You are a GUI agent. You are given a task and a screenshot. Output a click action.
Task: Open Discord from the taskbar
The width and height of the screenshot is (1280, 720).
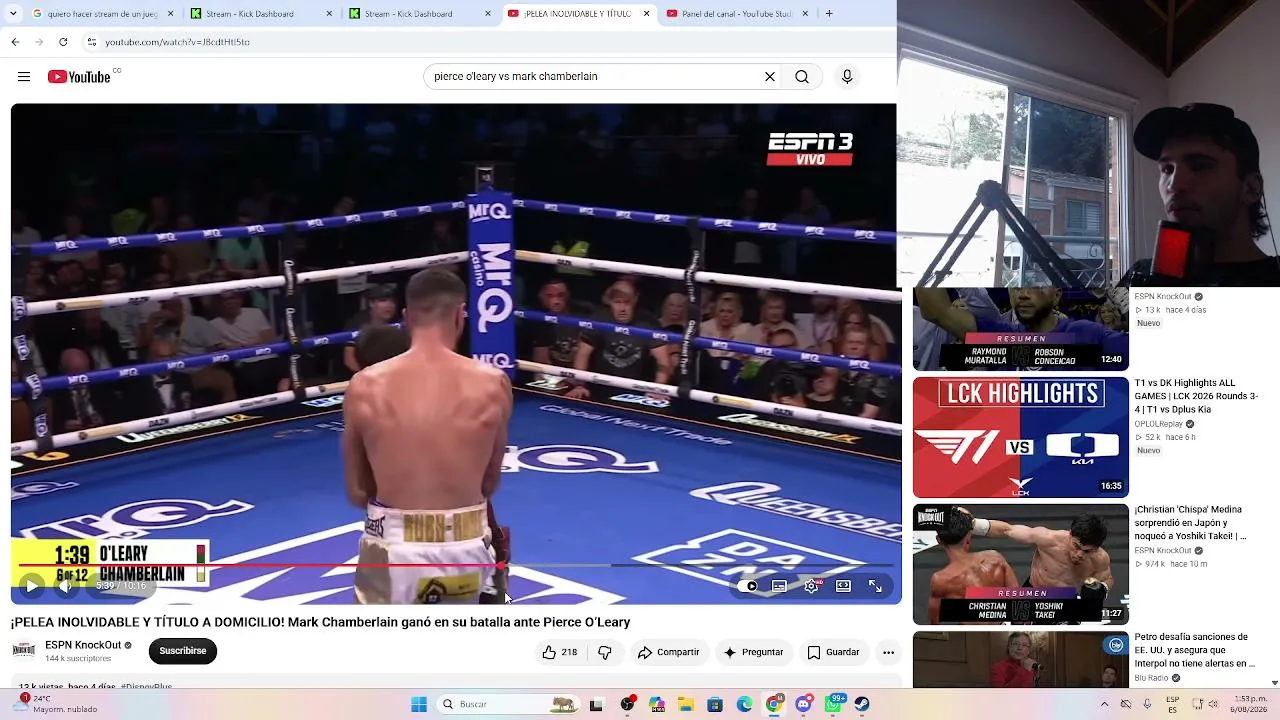(803, 704)
